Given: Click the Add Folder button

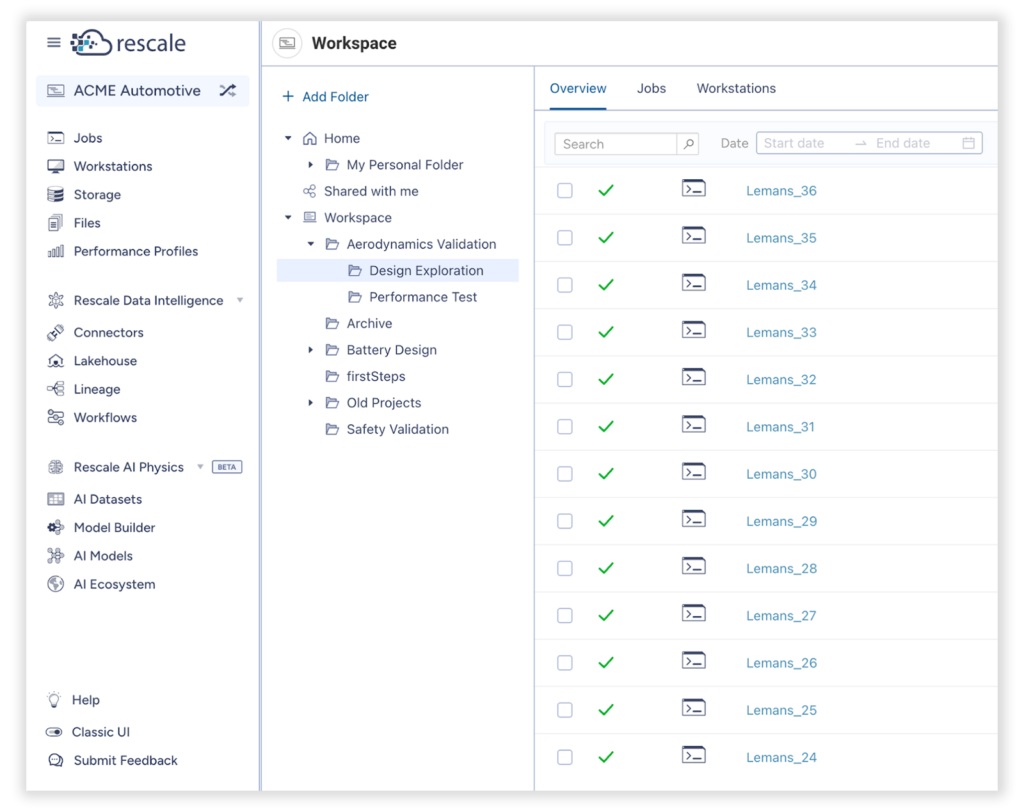Looking at the screenshot, I should coord(326,97).
